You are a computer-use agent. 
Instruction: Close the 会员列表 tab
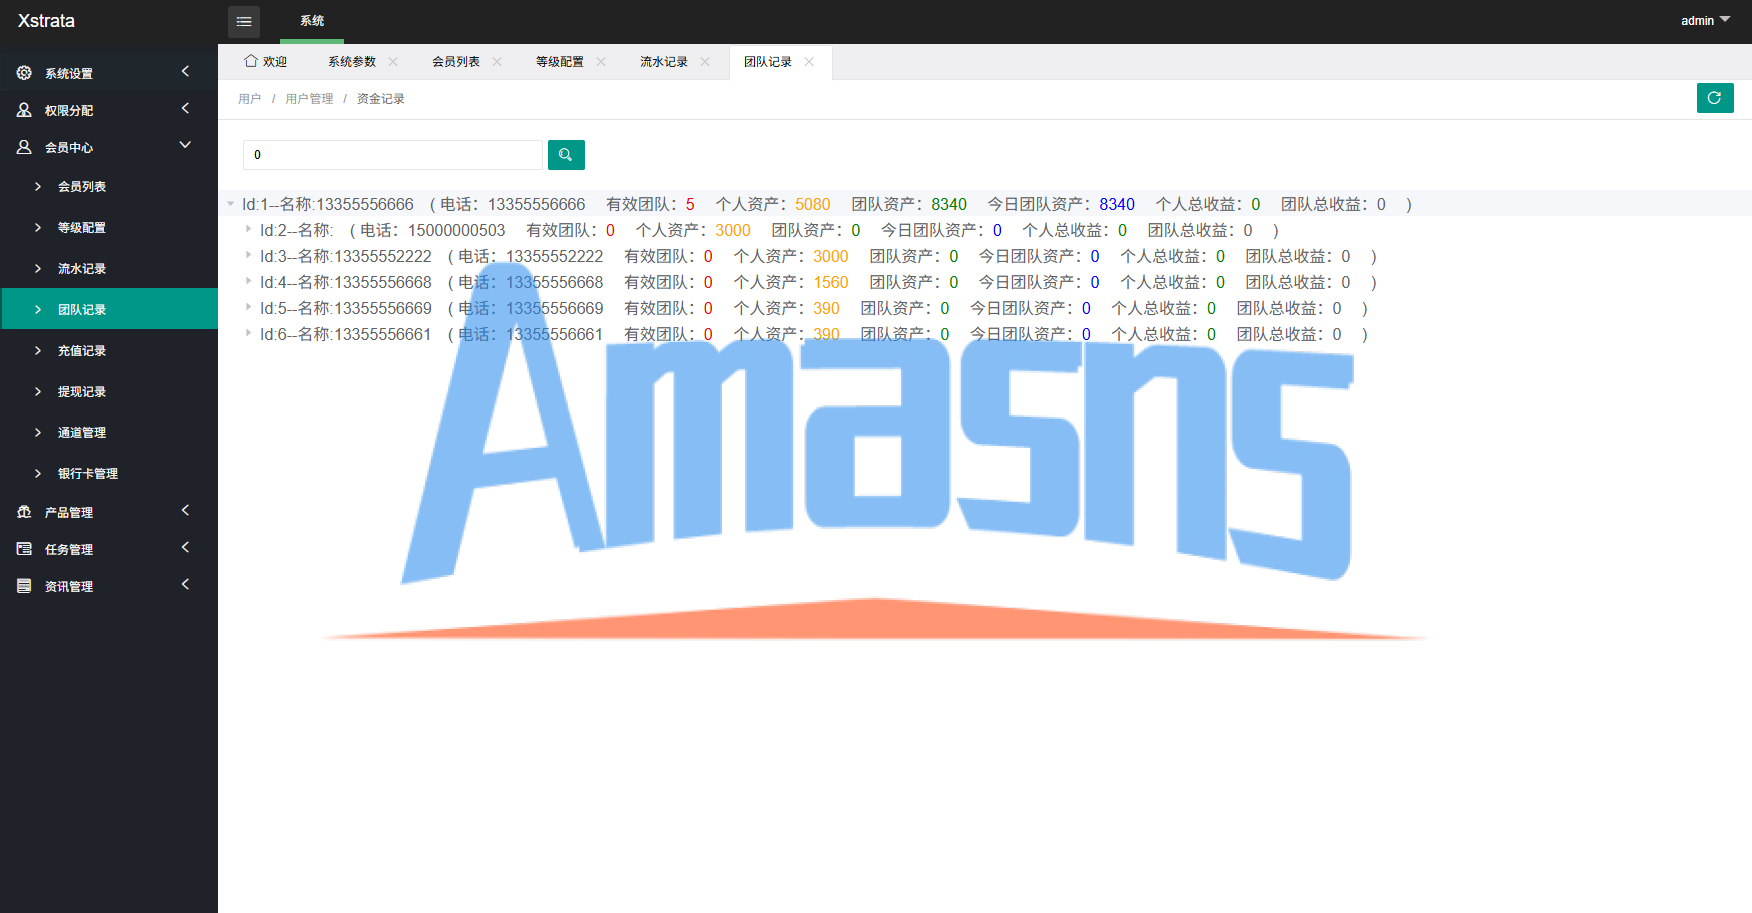pos(497,62)
